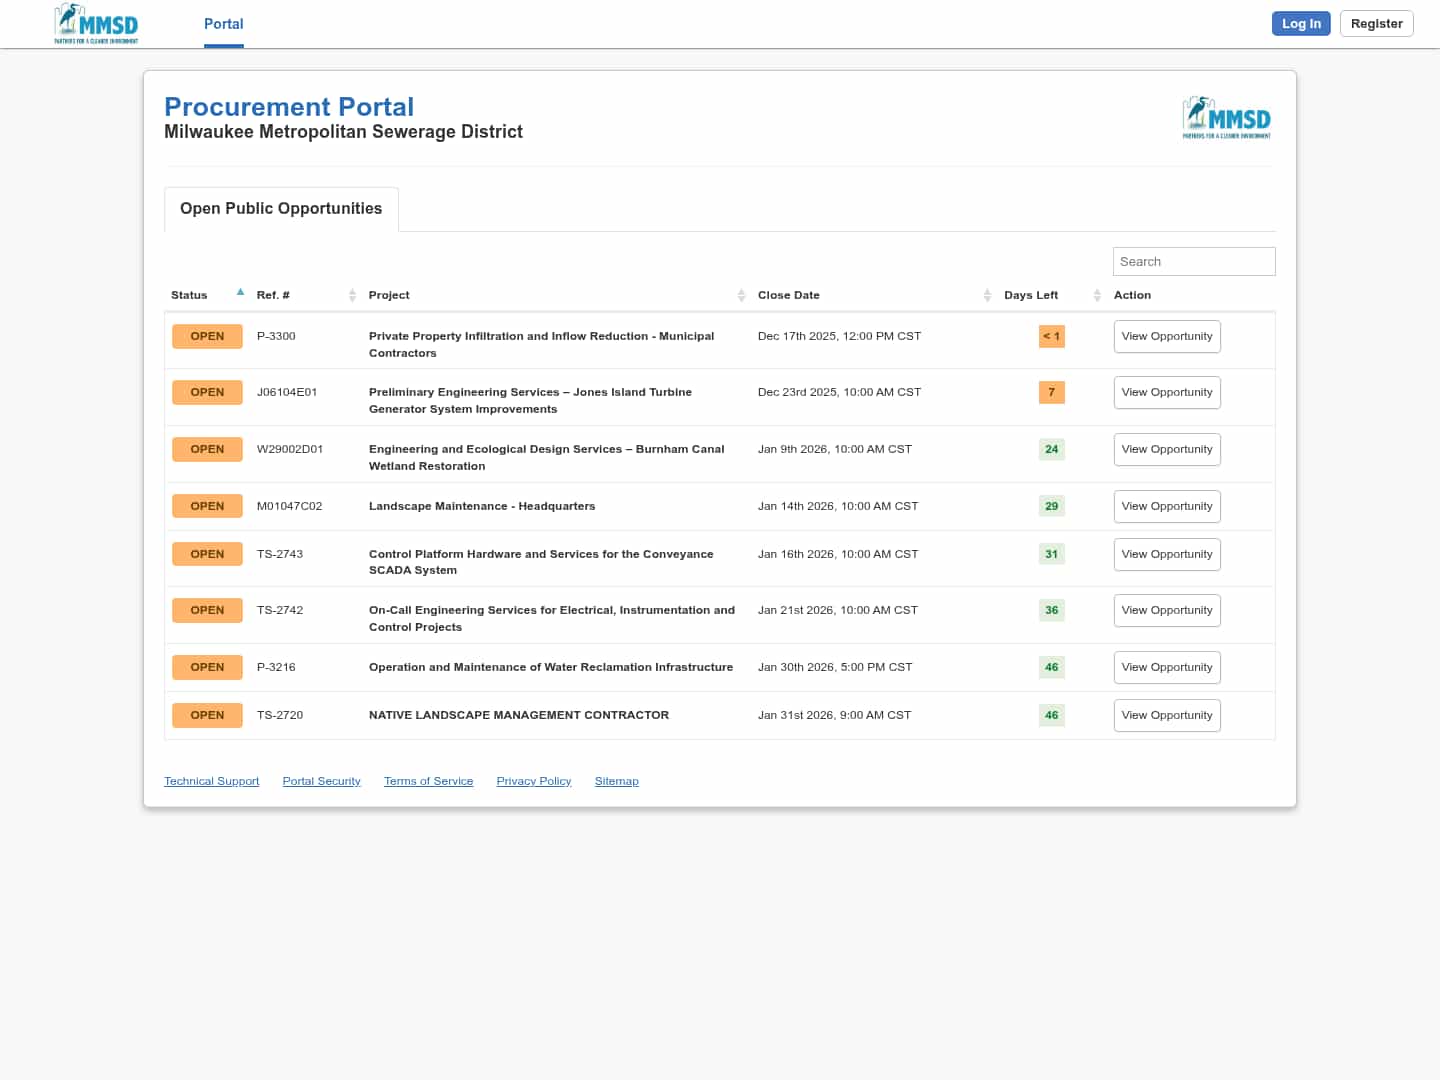Sort by Close Date column arrows
This screenshot has height=1080, width=1440.
click(987, 295)
